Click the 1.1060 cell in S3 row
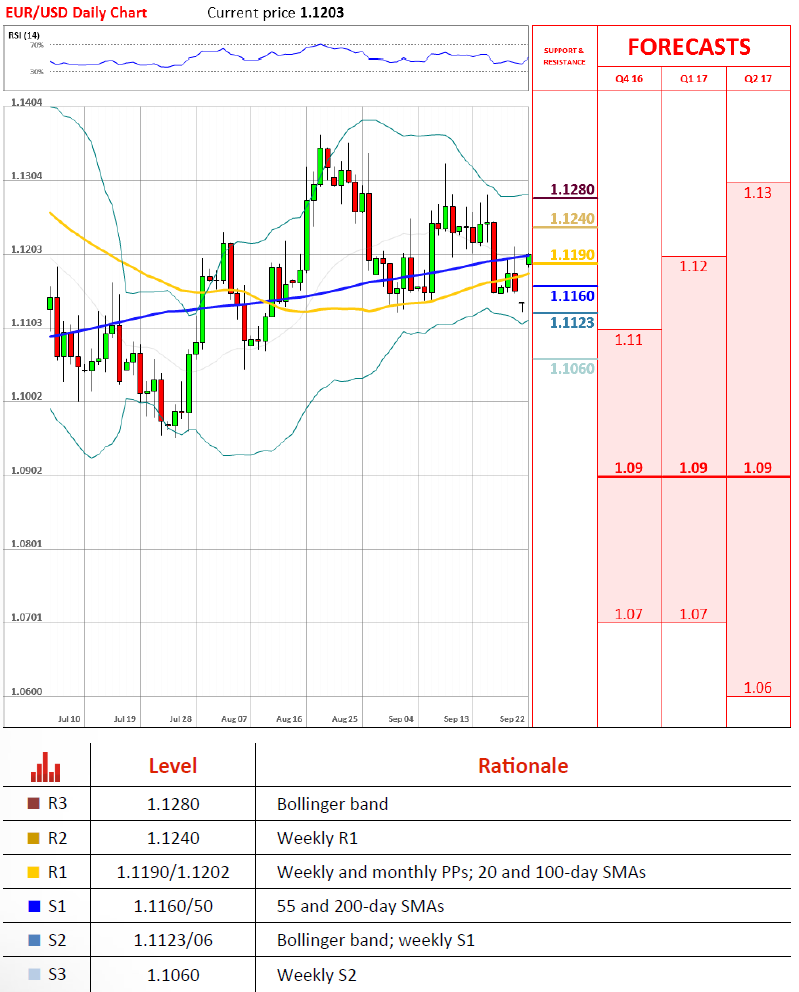Viewport: 799px width, 992px height. point(173,975)
